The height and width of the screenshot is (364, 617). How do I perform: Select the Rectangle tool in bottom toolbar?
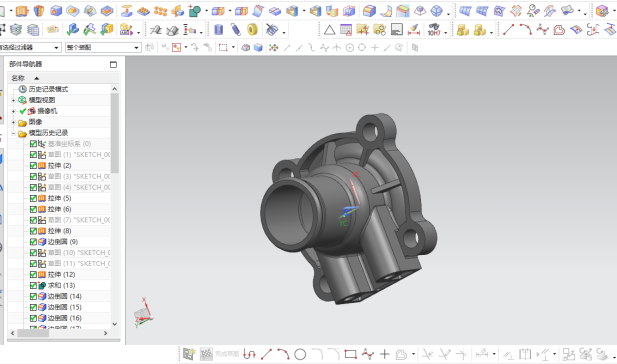point(350,355)
